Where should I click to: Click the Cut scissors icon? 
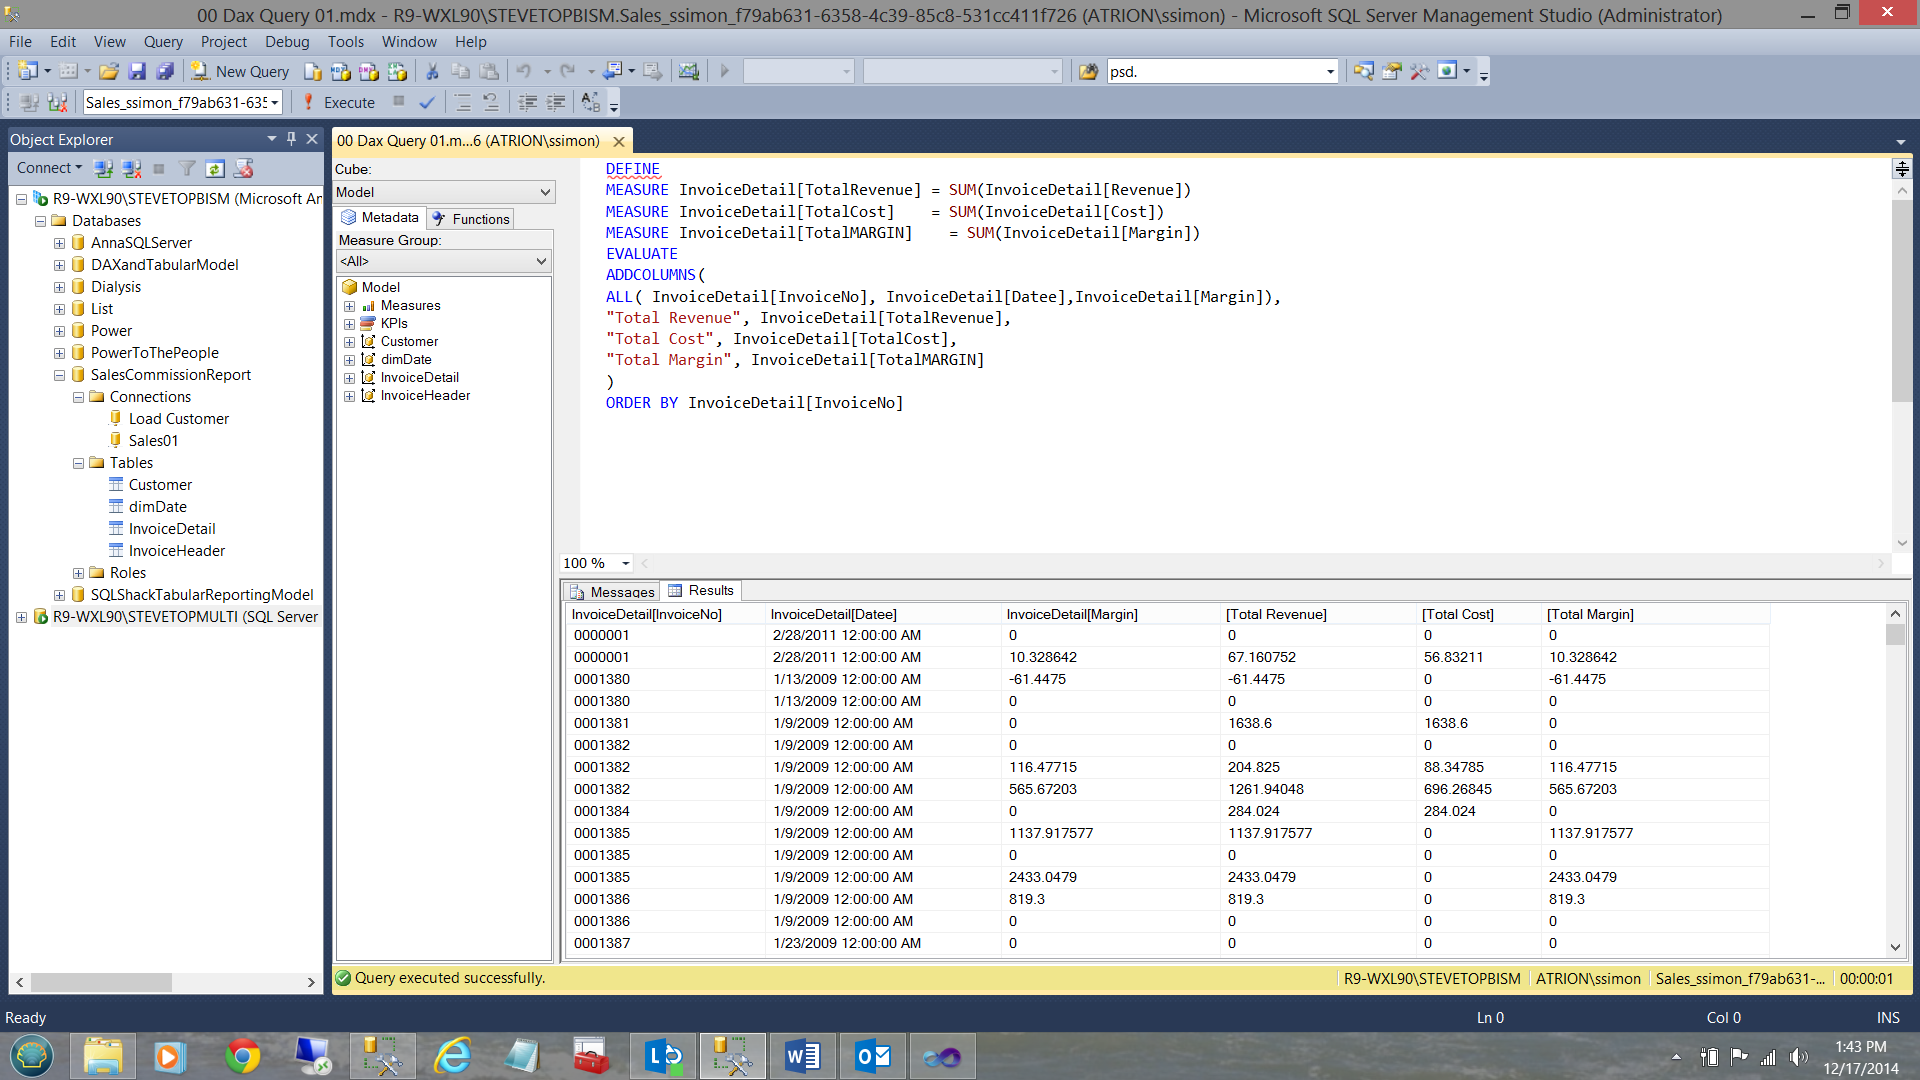[432, 71]
